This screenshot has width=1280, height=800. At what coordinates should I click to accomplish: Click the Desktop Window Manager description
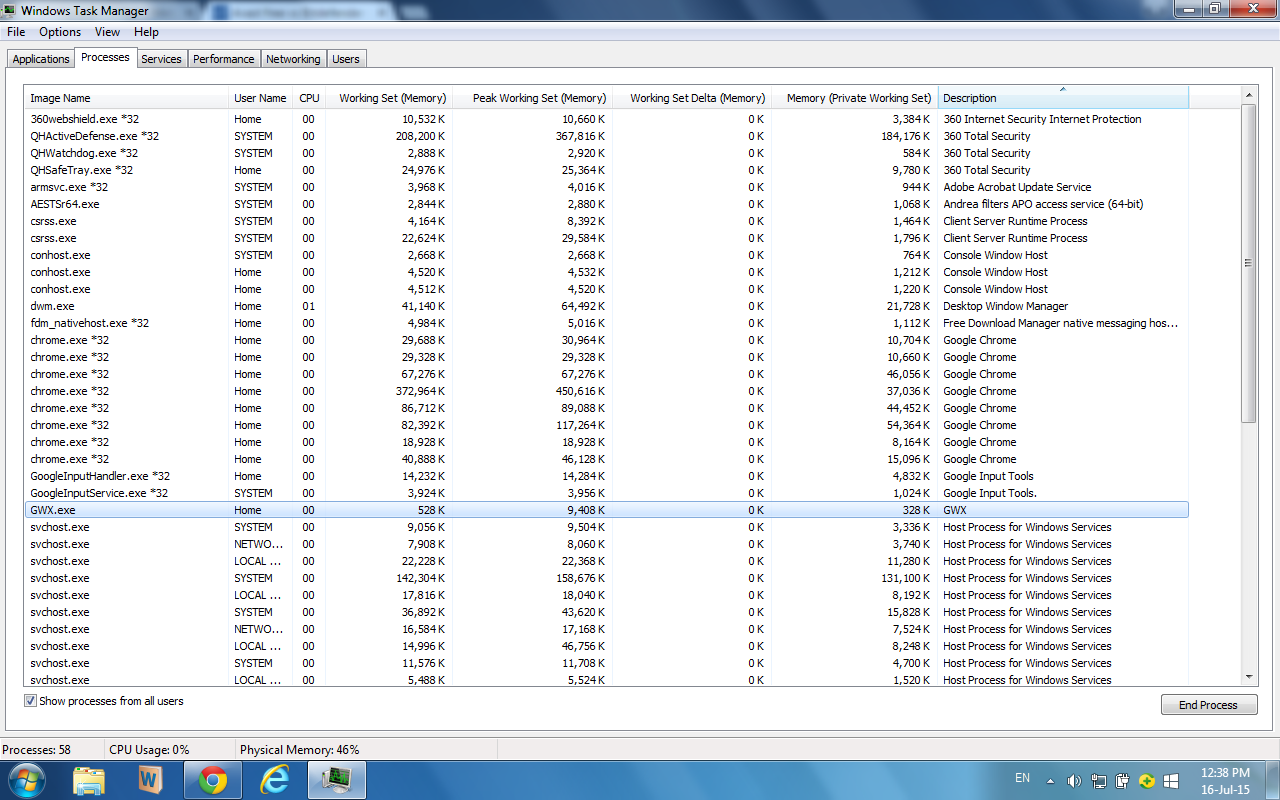tap(1005, 306)
